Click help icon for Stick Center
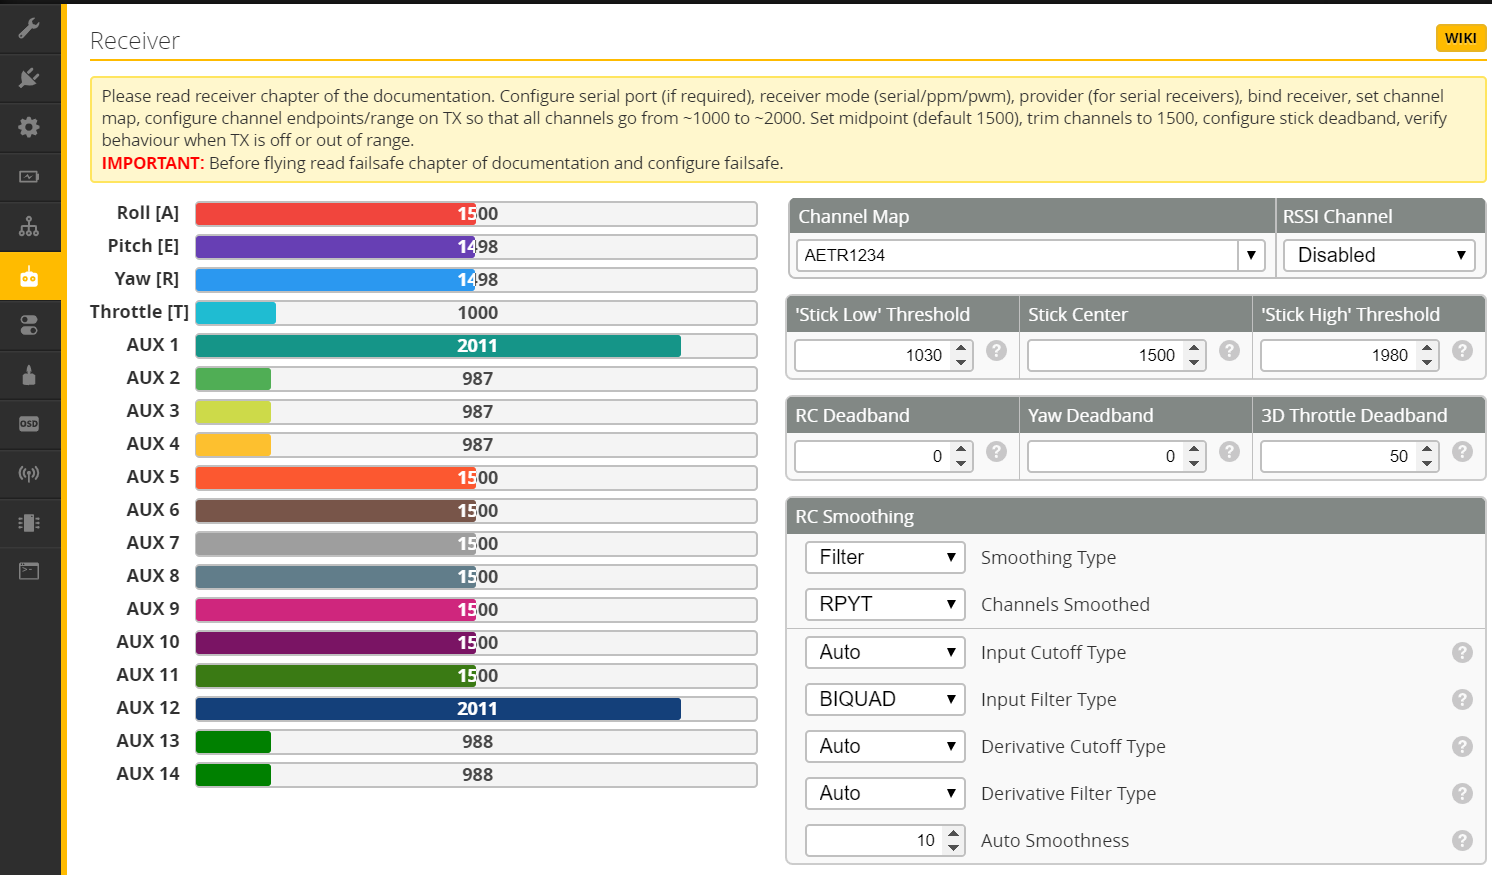This screenshot has width=1492, height=875. [1229, 351]
